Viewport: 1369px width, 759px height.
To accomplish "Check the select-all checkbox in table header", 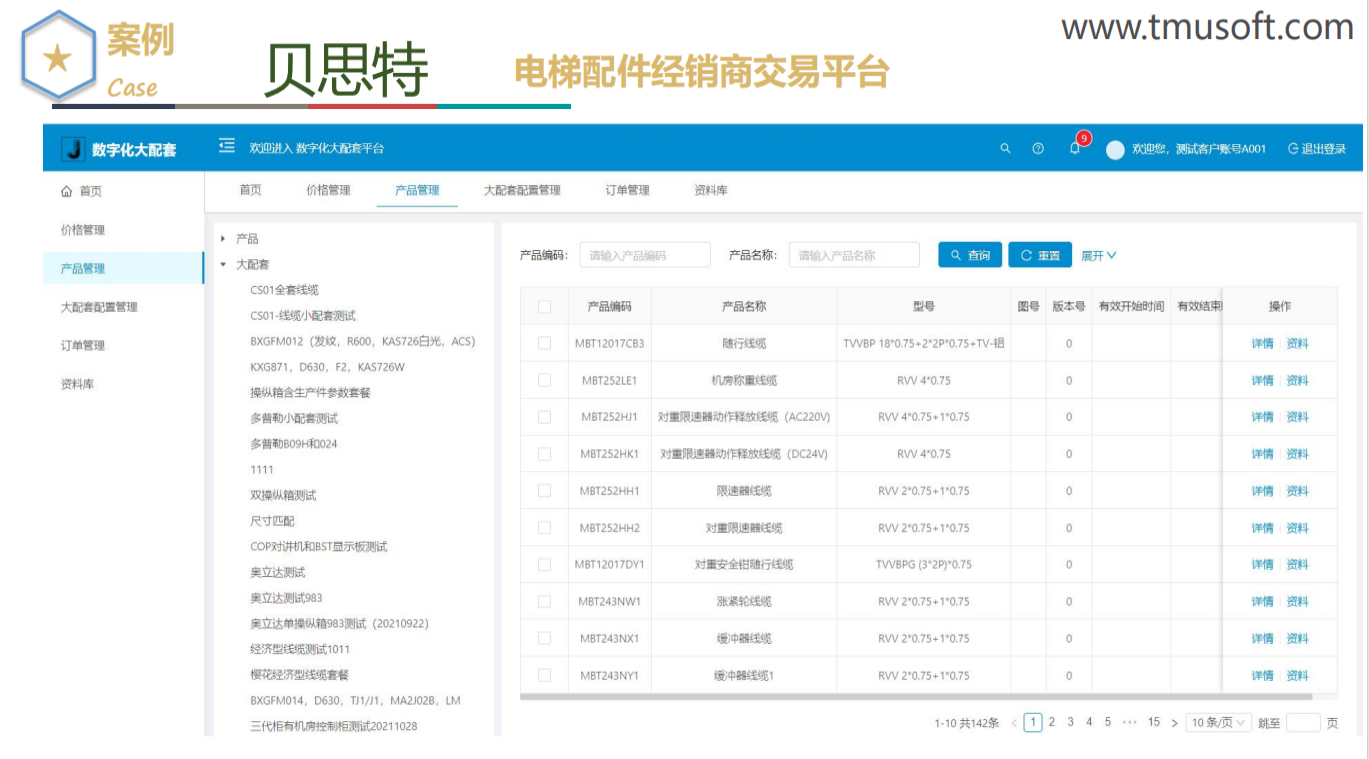I will pyautogui.click(x=545, y=306).
